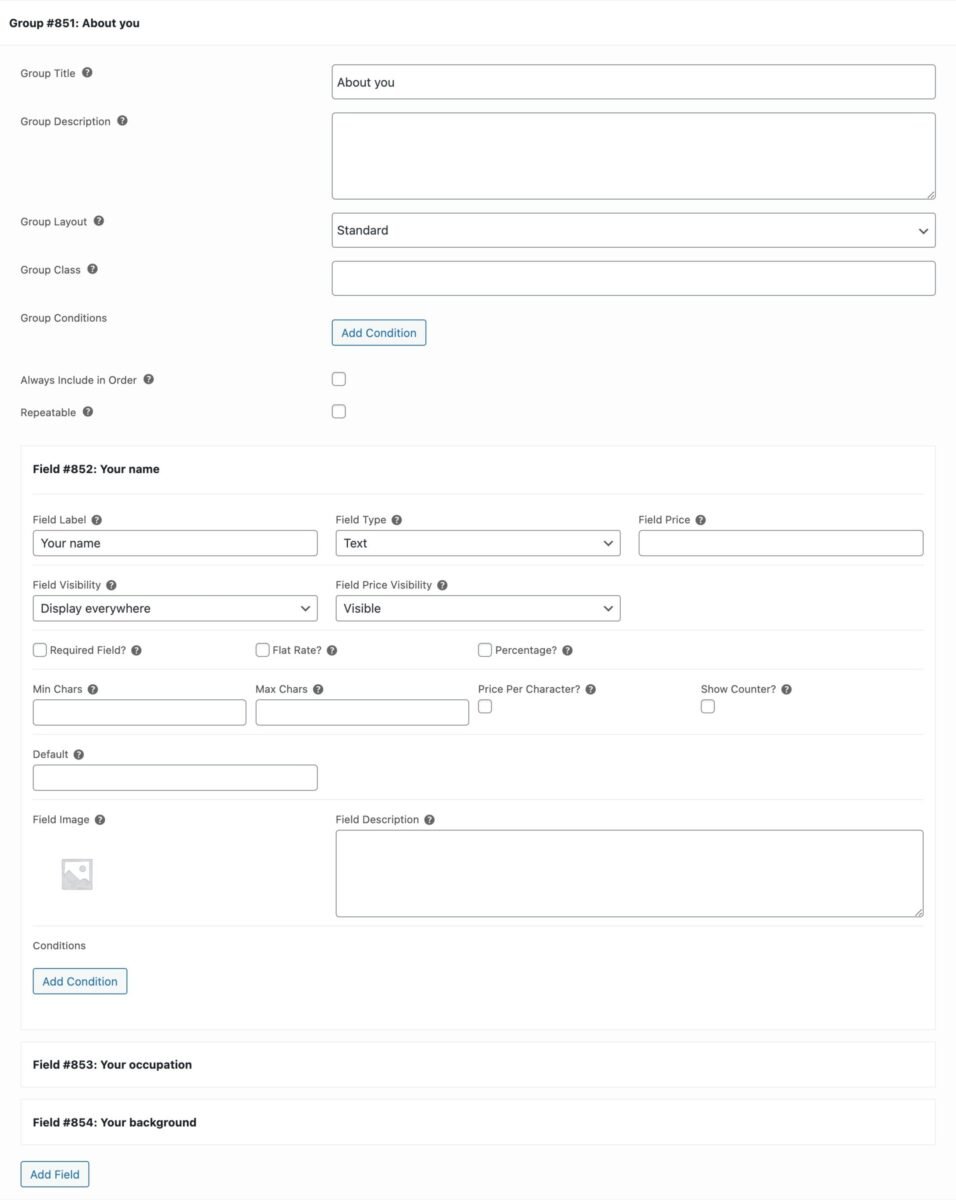The height and width of the screenshot is (1200, 956).
Task: Click help icon beside Field Description
Action: pos(429,820)
